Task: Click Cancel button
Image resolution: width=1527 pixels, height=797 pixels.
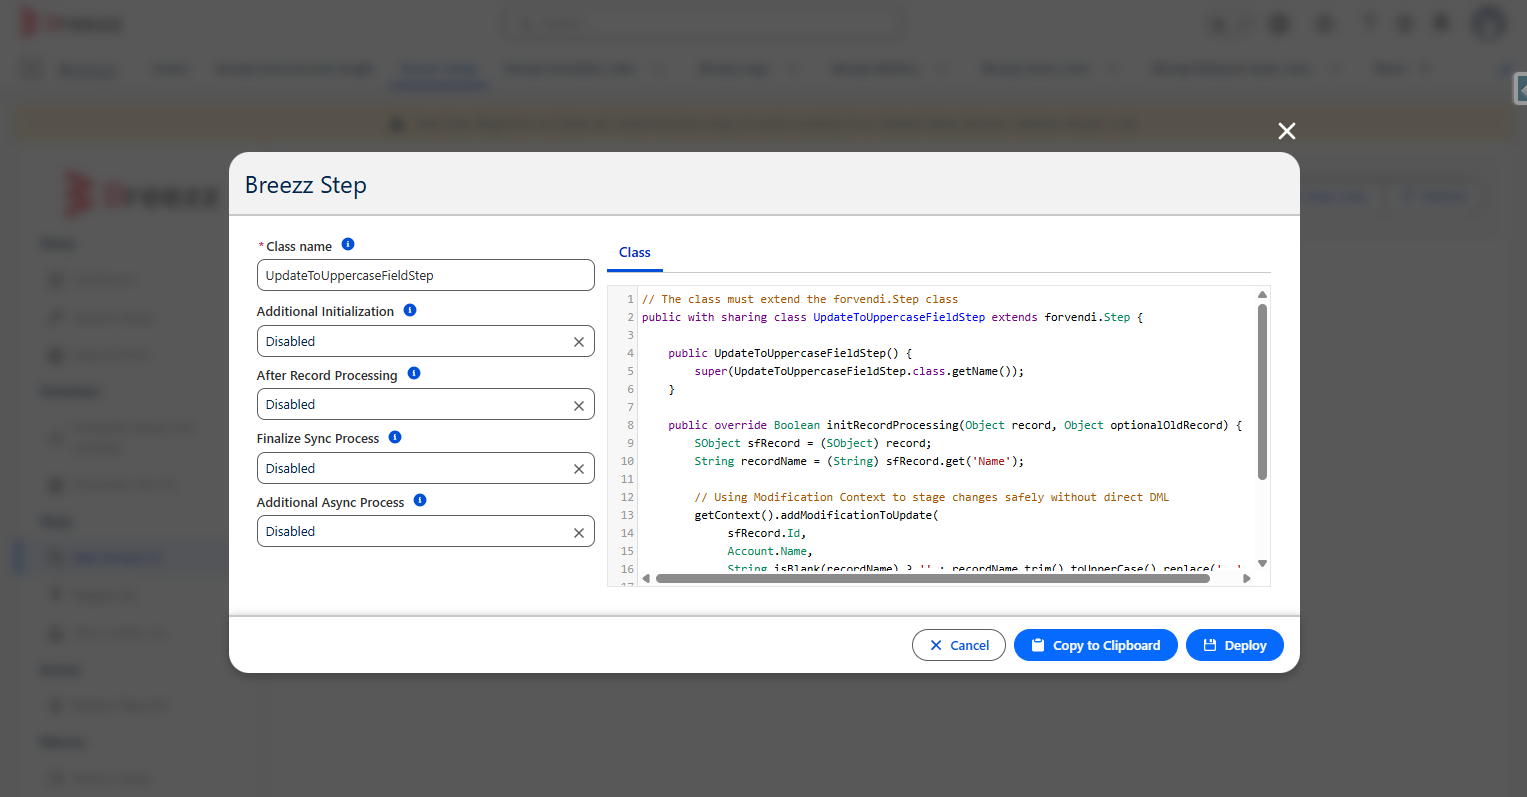Action: [959, 645]
